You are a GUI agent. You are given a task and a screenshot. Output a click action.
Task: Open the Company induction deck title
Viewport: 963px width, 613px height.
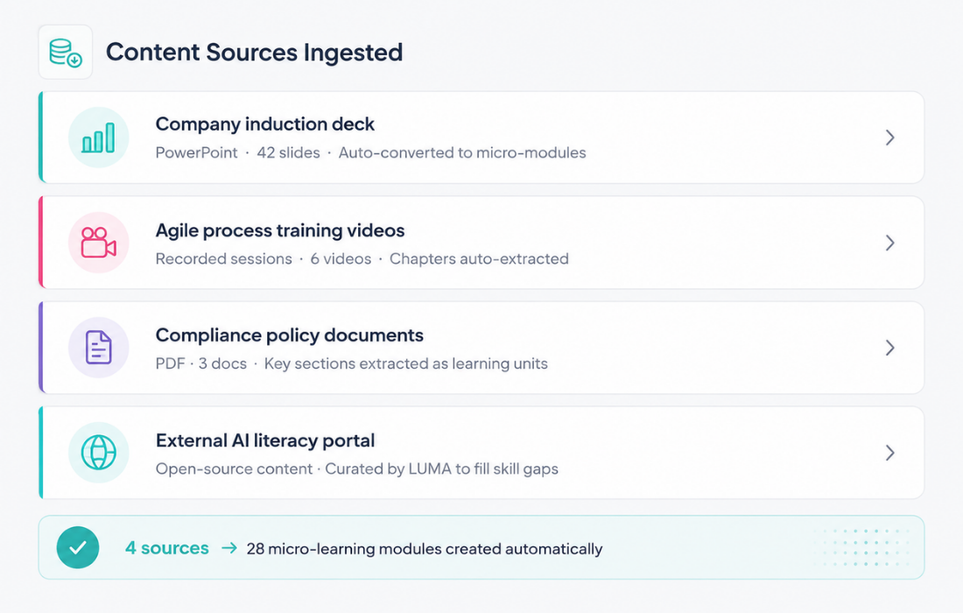point(265,124)
